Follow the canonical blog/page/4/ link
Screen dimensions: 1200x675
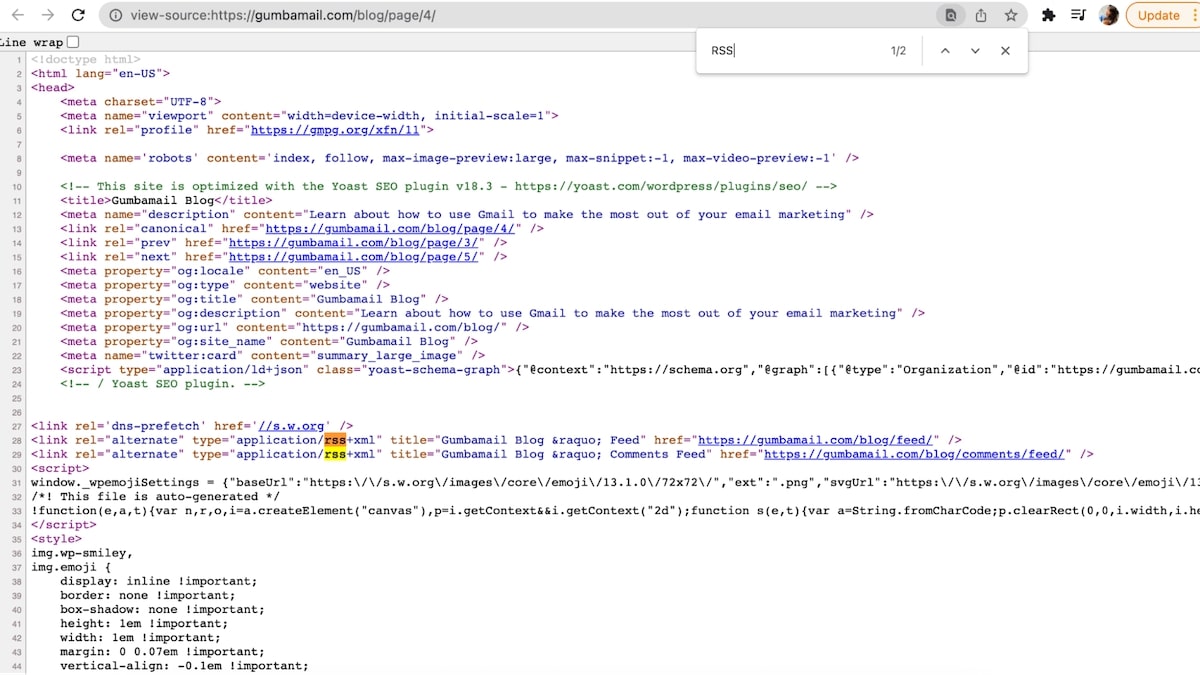click(x=391, y=228)
